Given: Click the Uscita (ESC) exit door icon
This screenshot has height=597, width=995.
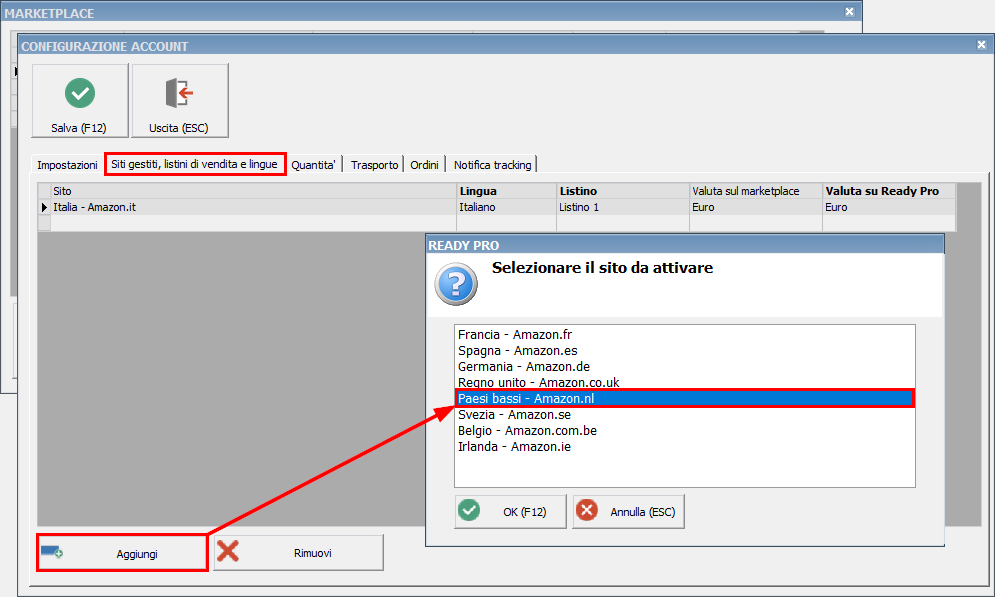Looking at the screenshot, I should 179,93.
